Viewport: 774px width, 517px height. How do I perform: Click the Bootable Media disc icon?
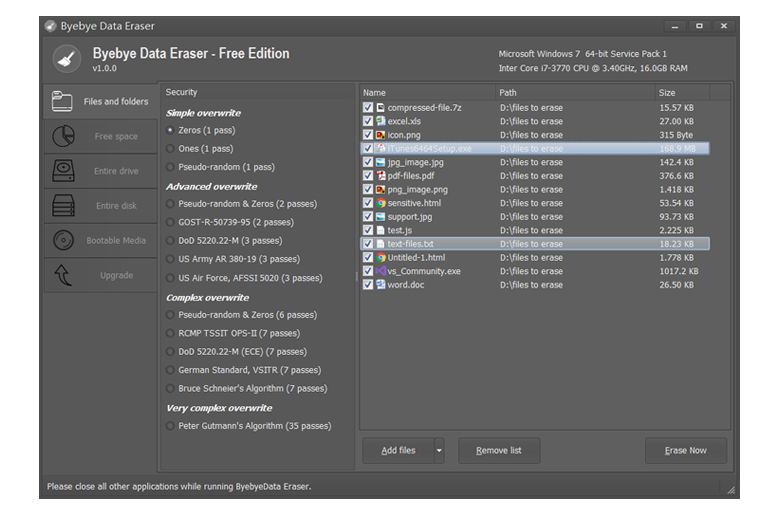(63, 240)
